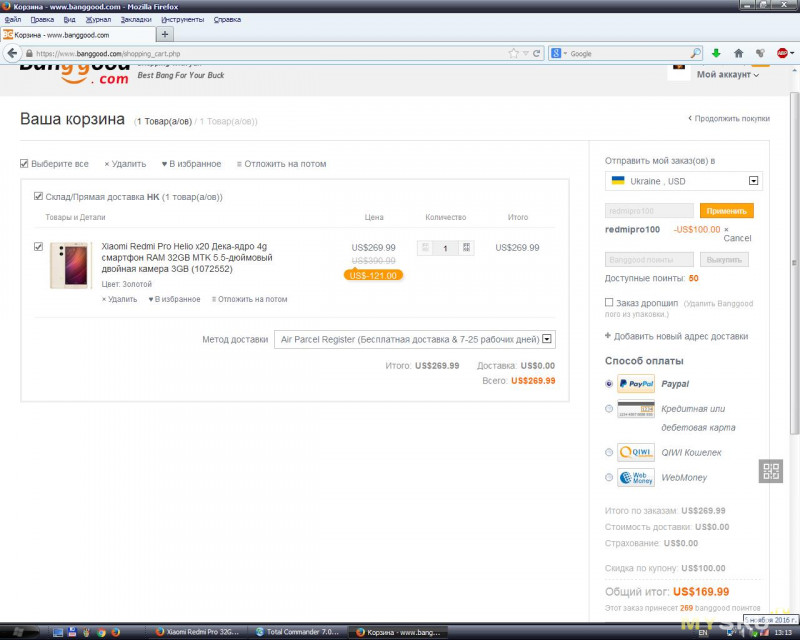Click the WebMoney logo

tap(636, 478)
